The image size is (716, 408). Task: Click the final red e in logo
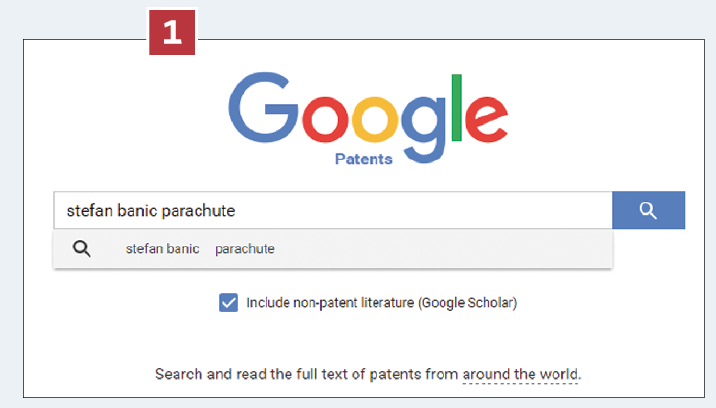(x=486, y=119)
